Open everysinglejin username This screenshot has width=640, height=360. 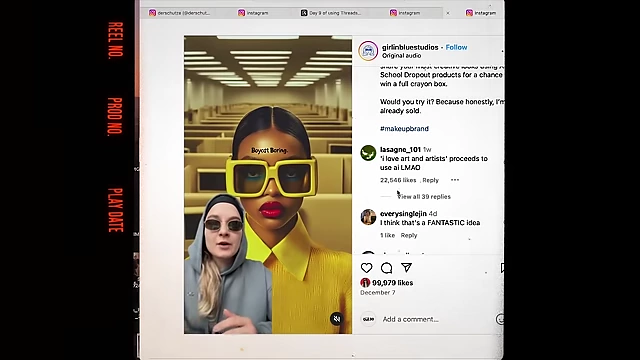coord(403,213)
